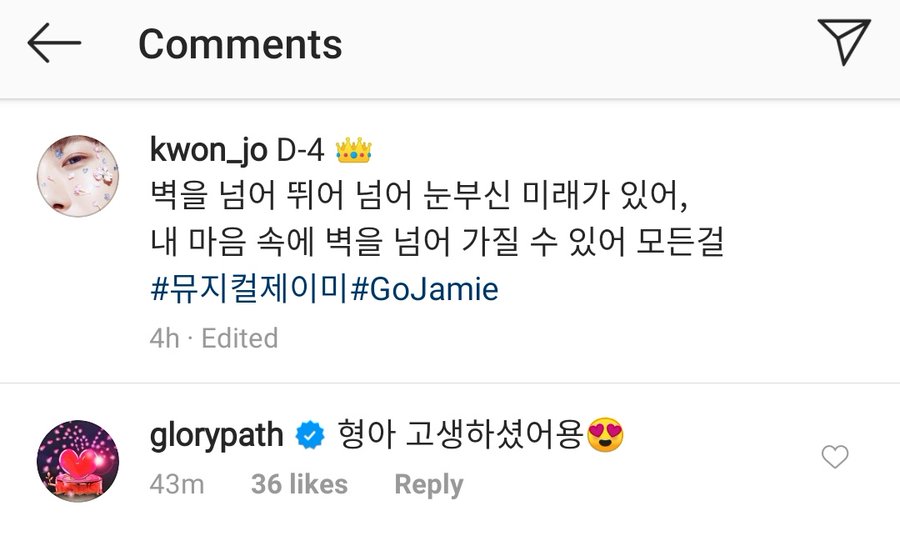Screen dimensions: 900x536
Task: Tap the Edited label
Action: 239,339
